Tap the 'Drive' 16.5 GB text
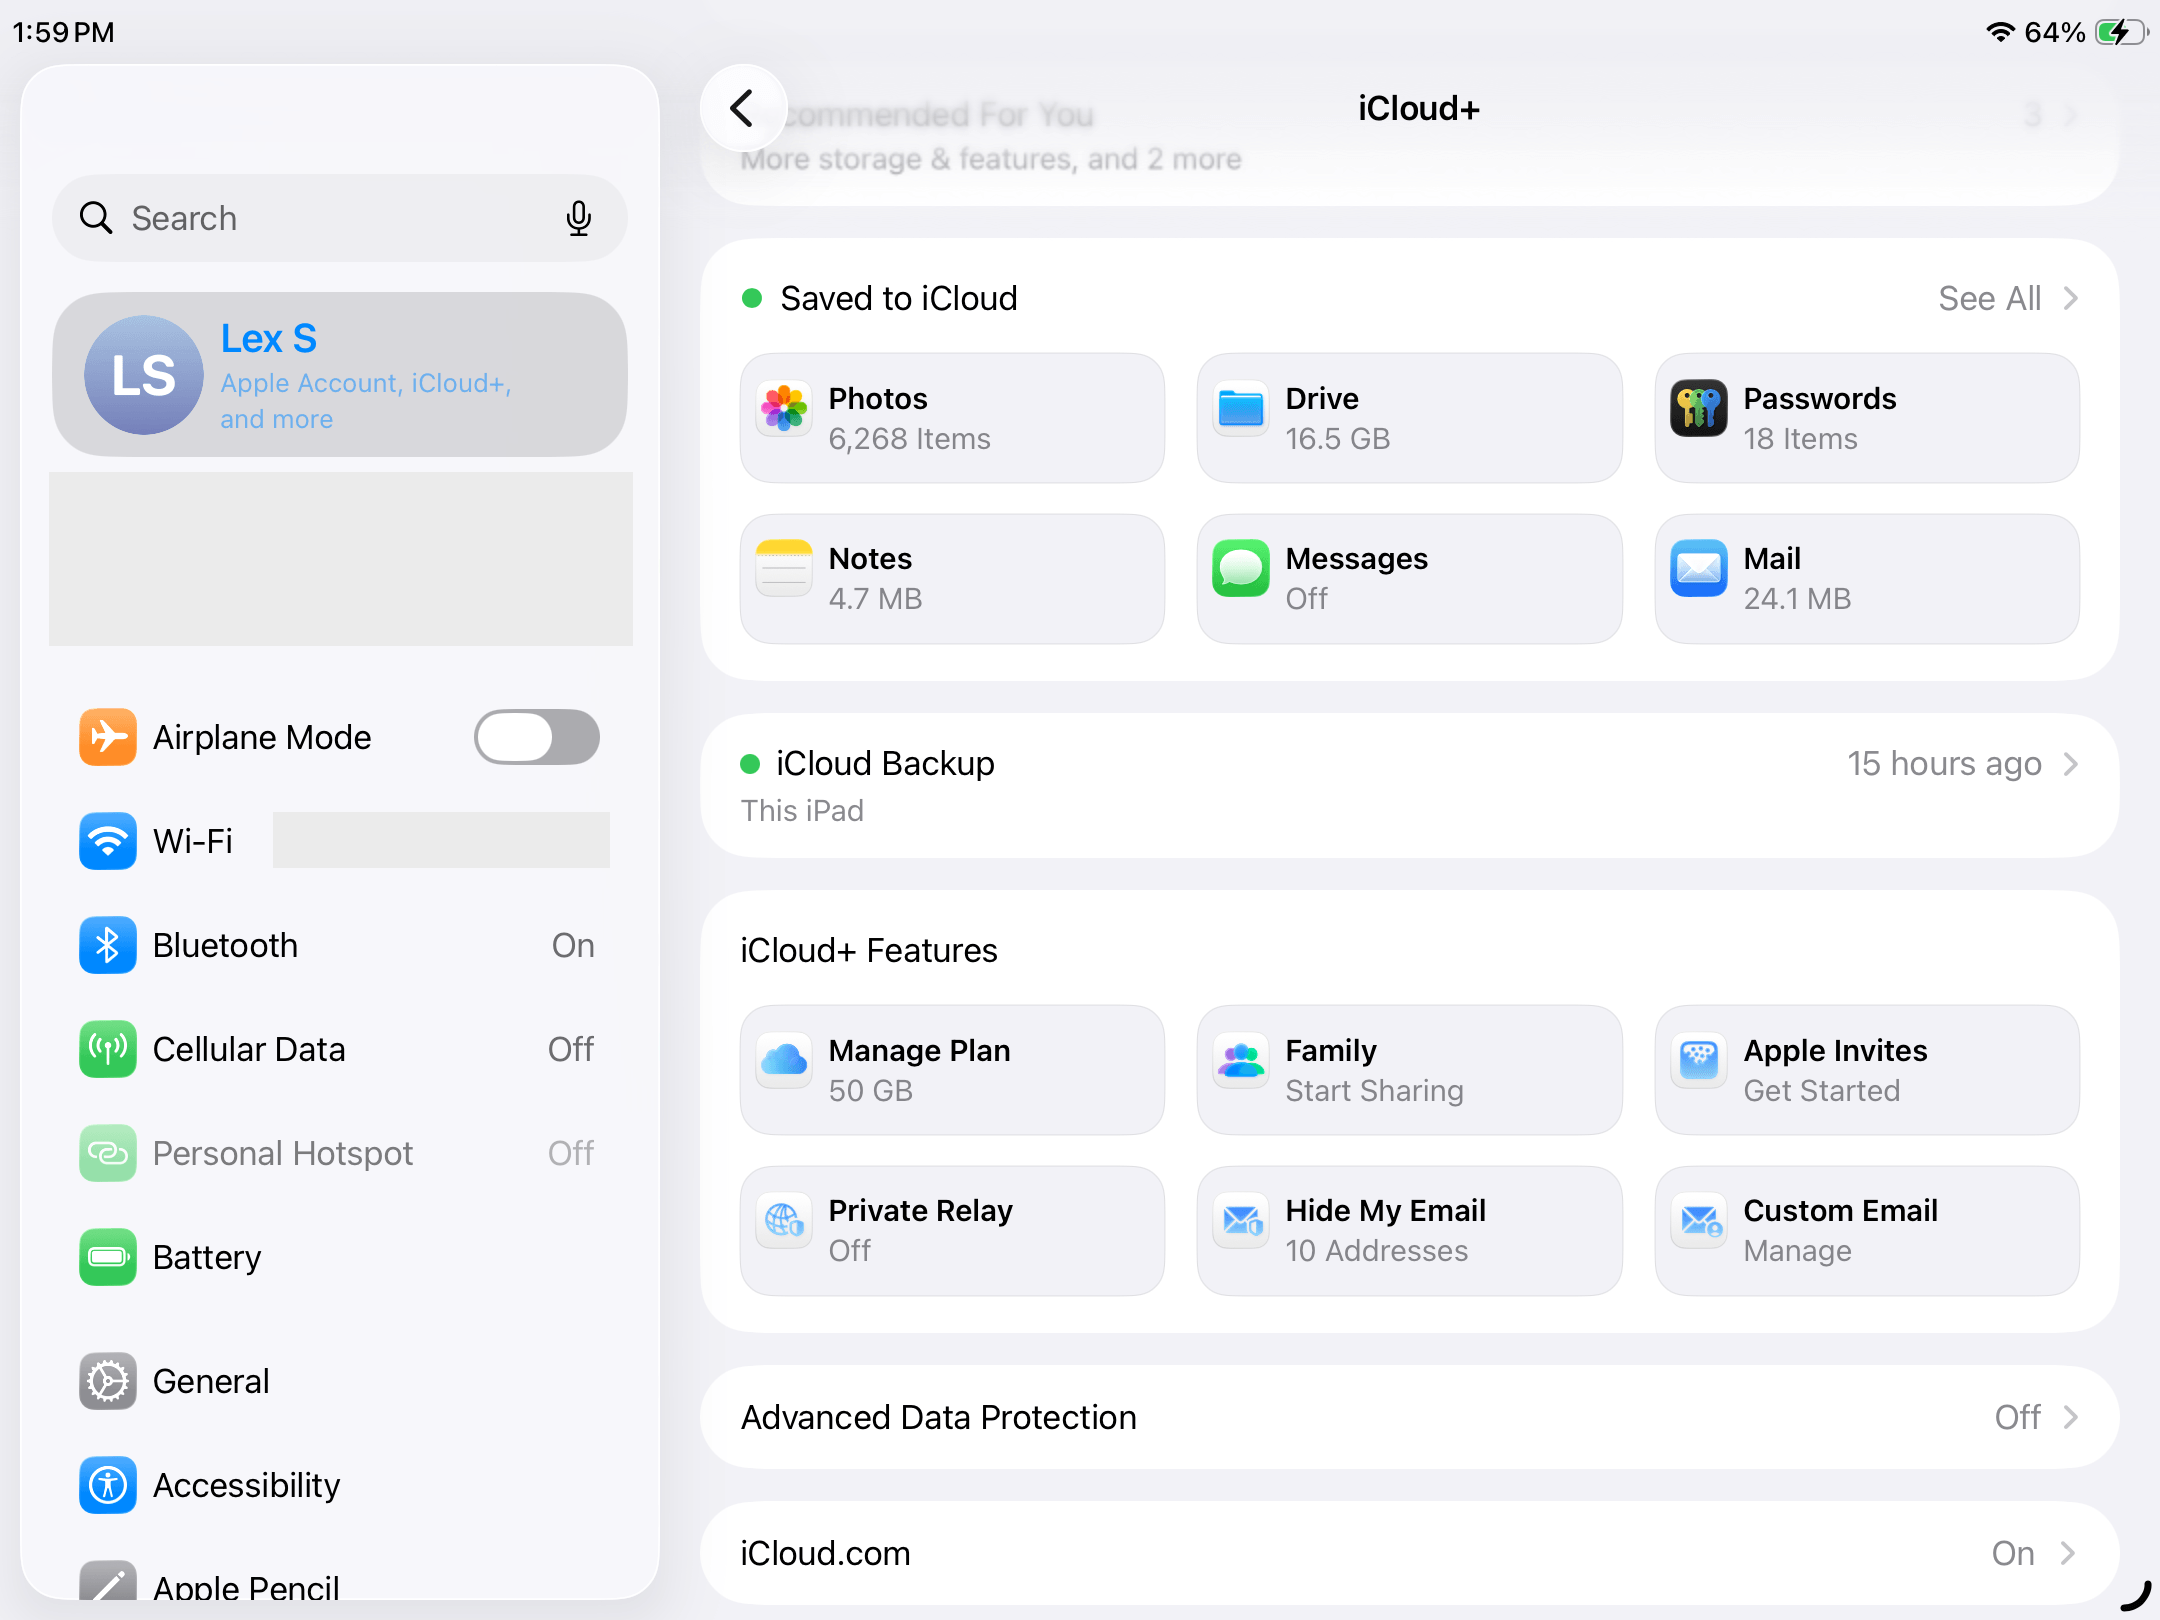This screenshot has height=1620, width=2160. tap(1338, 418)
